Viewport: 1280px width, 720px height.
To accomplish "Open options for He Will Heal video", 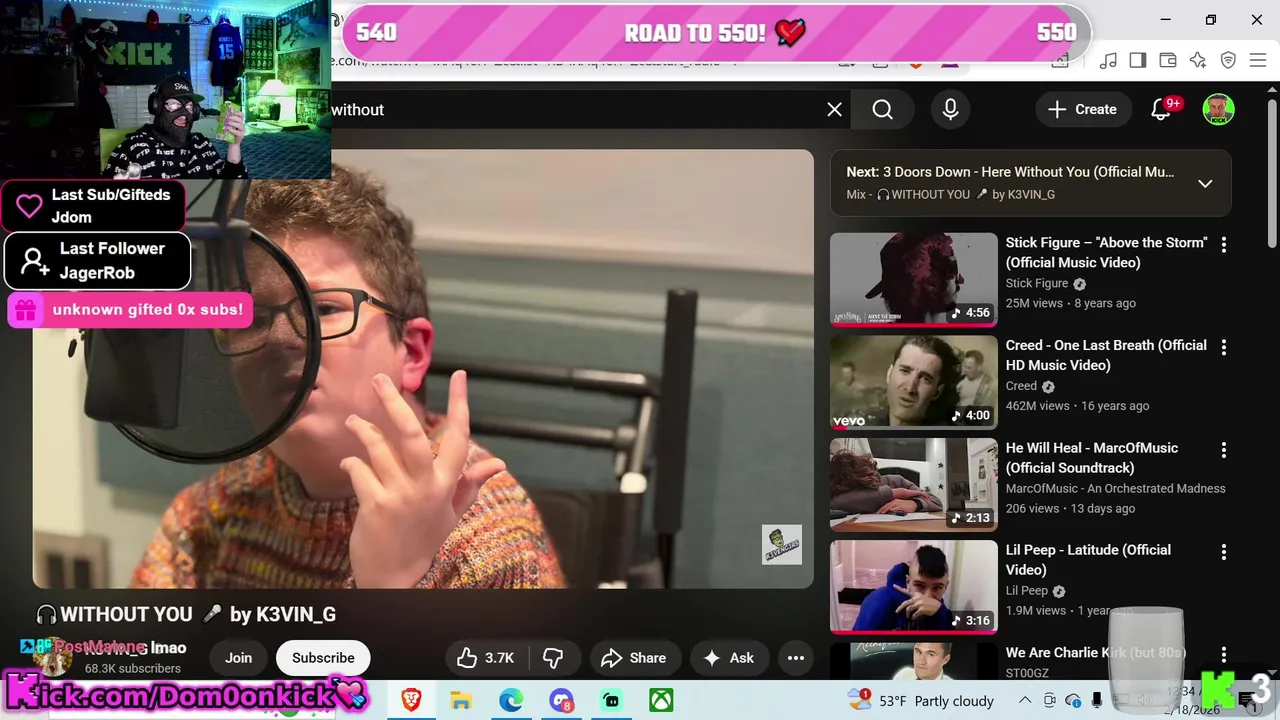I will coord(1223,450).
